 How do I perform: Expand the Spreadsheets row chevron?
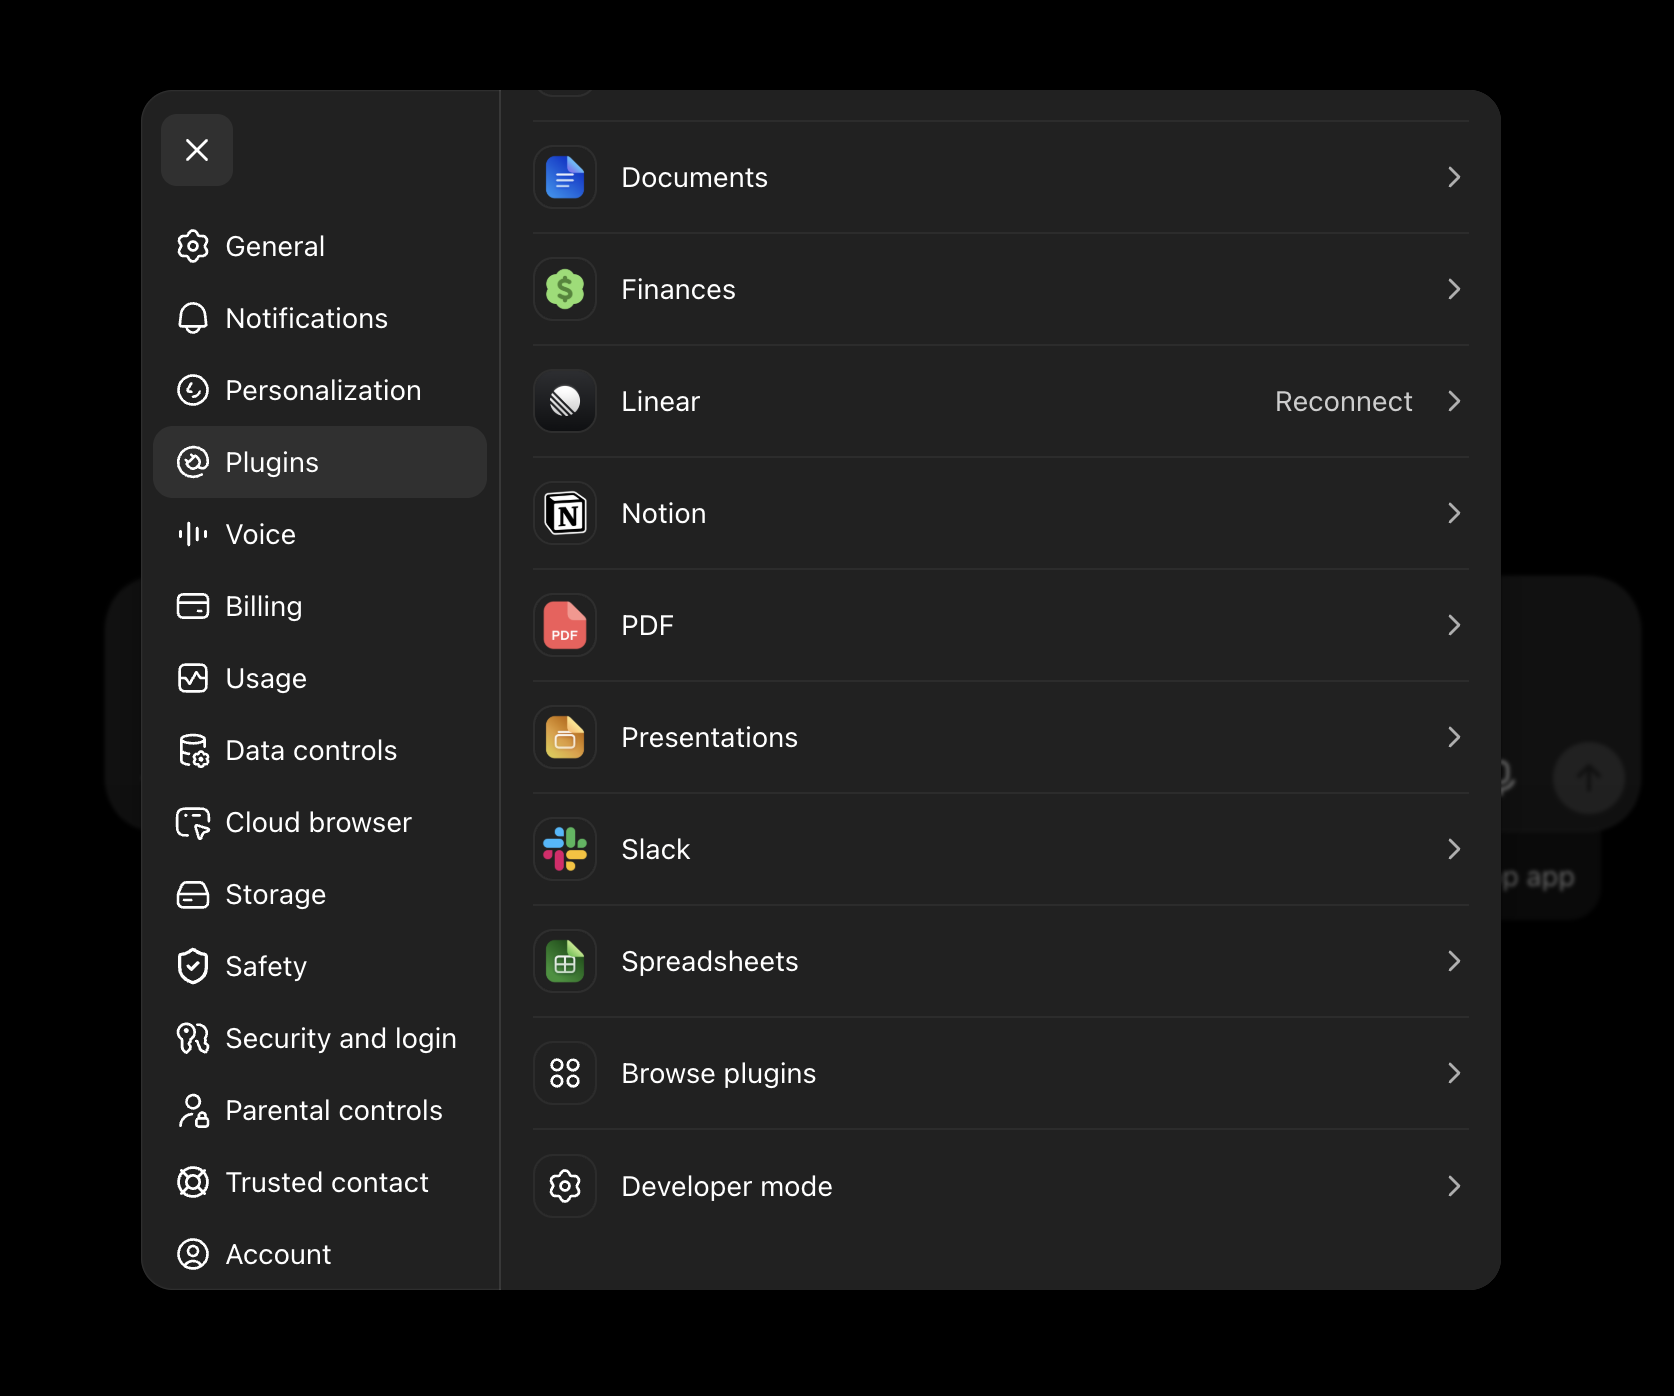pyautogui.click(x=1454, y=961)
